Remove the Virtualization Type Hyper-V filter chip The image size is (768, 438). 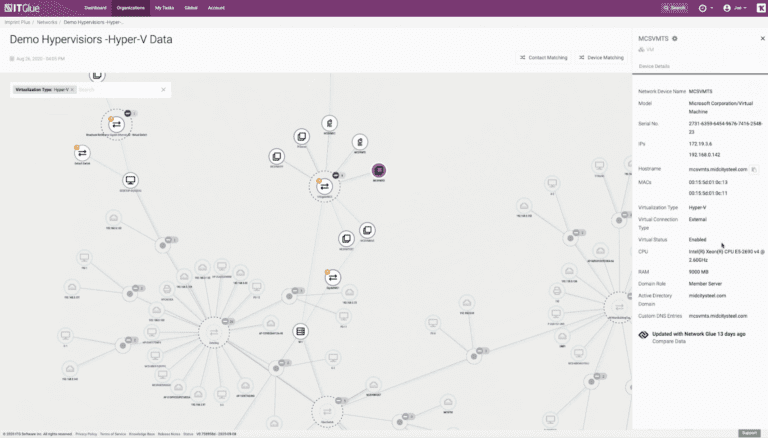point(72,90)
